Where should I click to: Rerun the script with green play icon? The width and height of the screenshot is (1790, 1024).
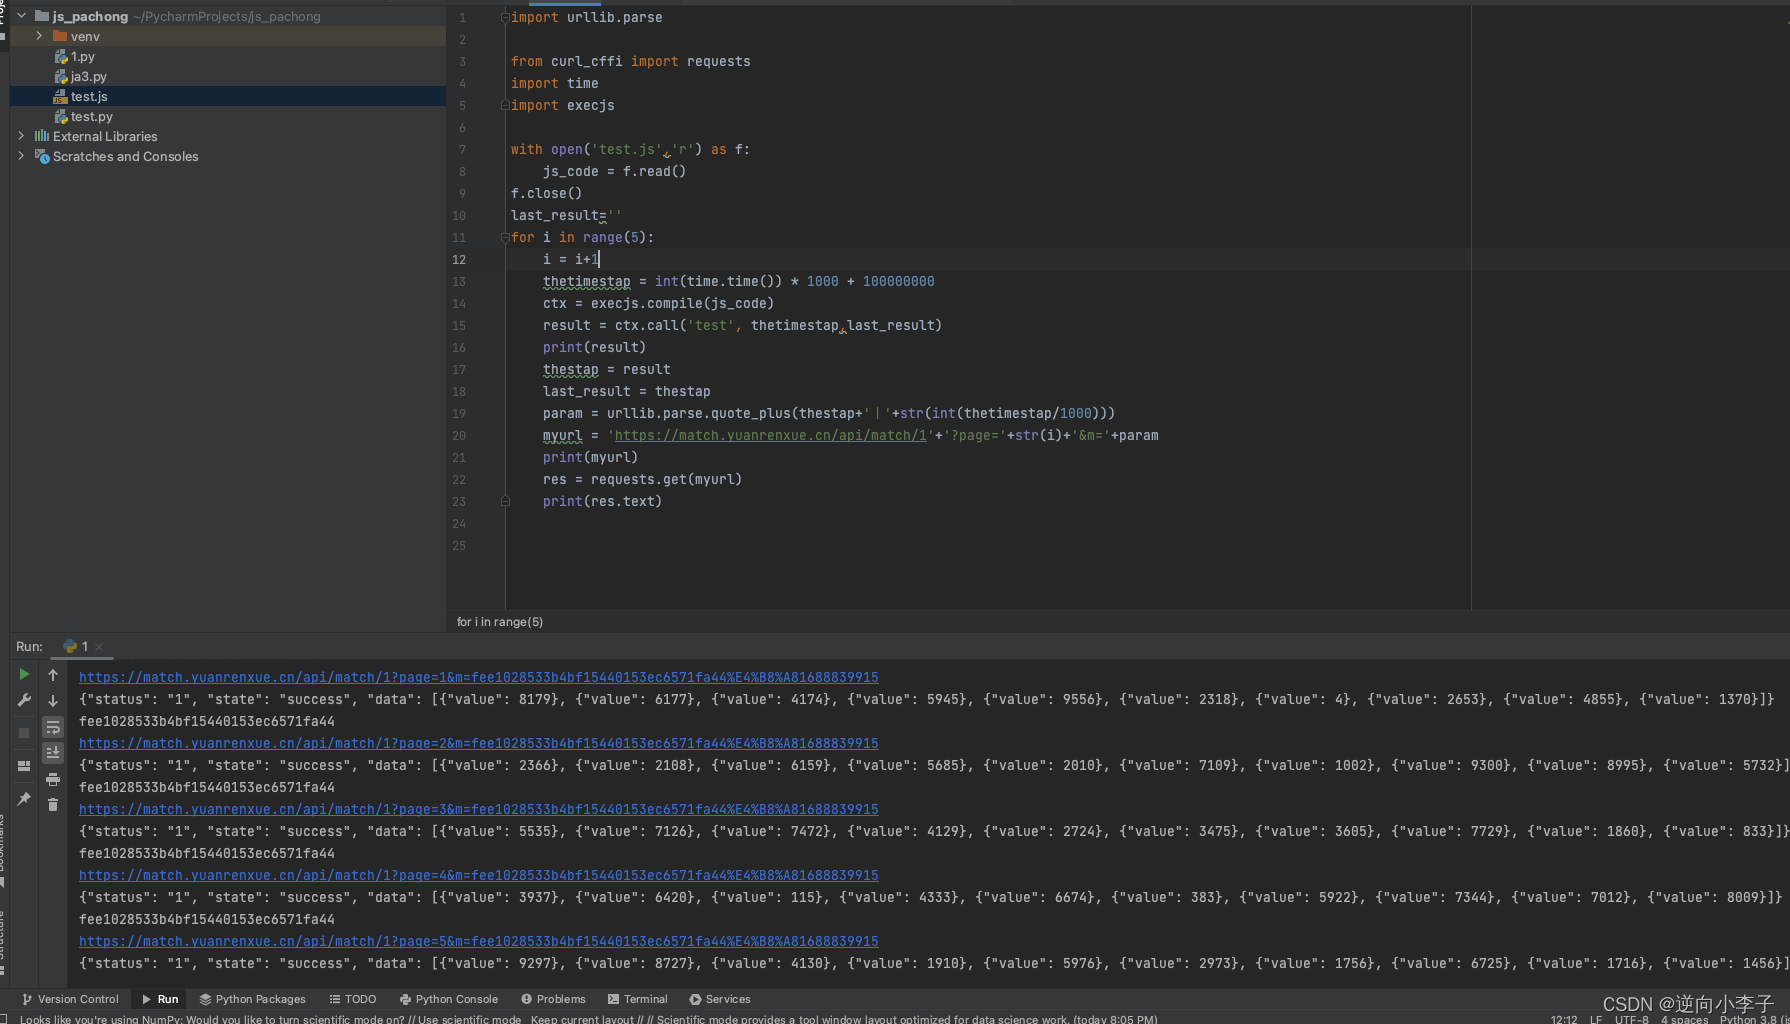[24, 675]
